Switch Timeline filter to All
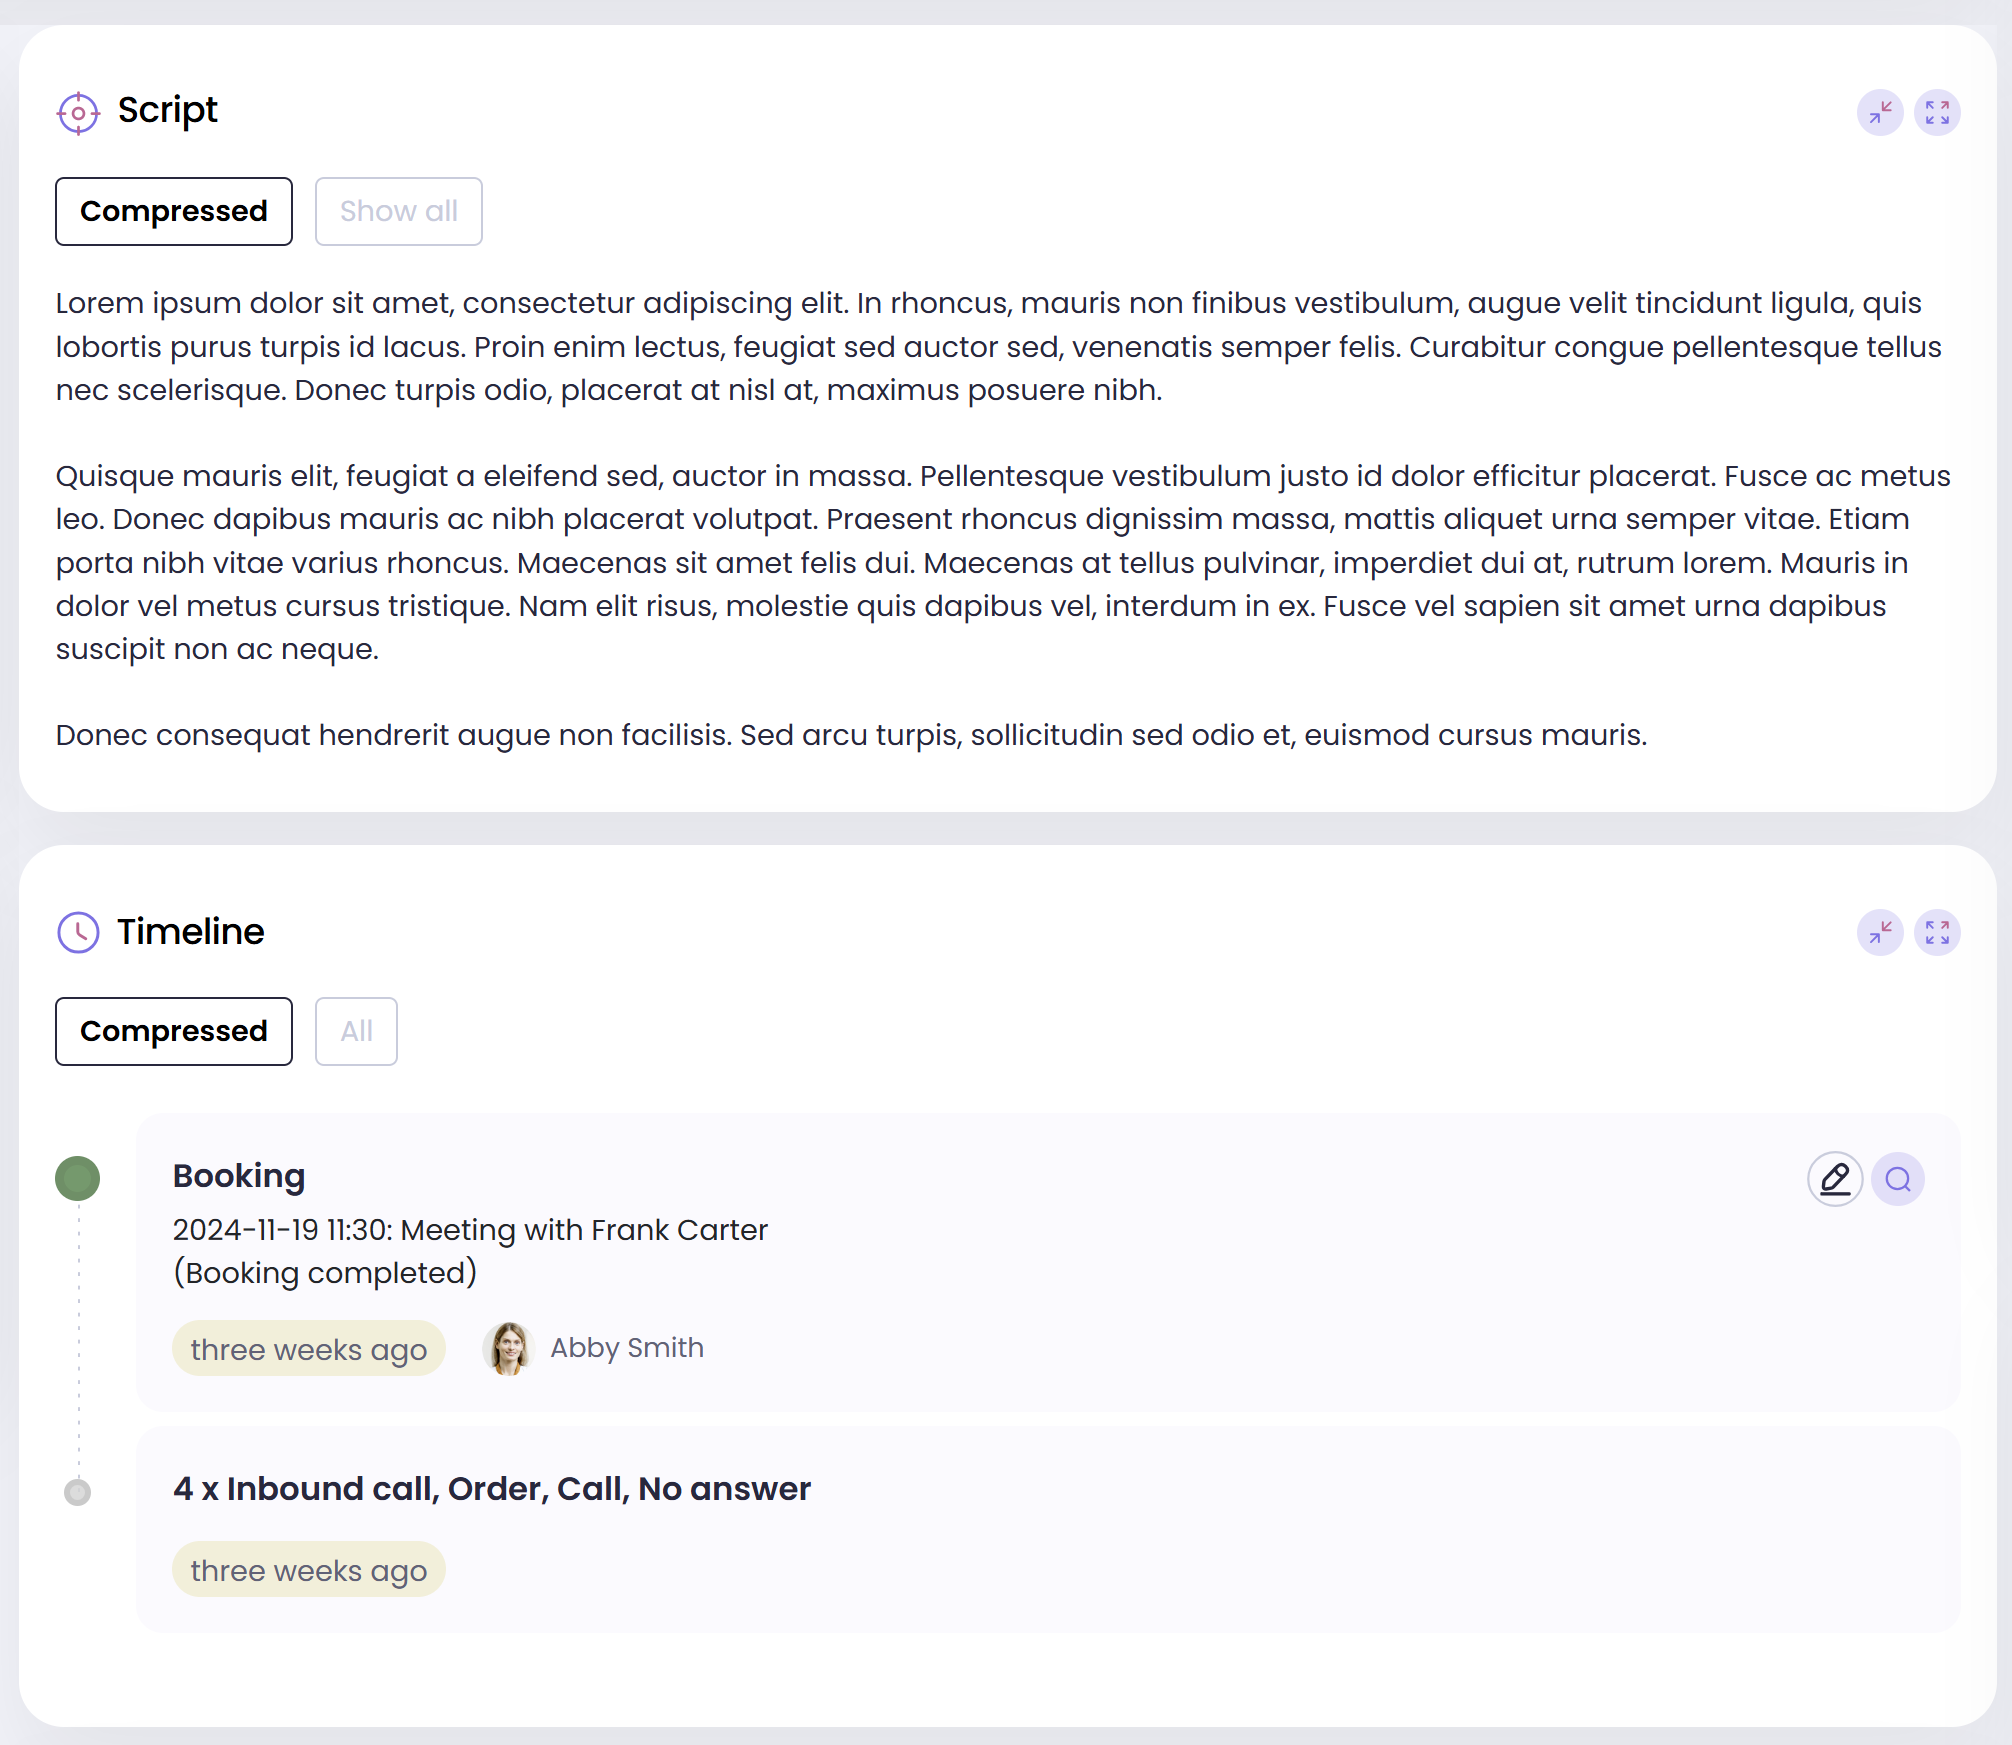The image size is (2012, 1745). (356, 1031)
